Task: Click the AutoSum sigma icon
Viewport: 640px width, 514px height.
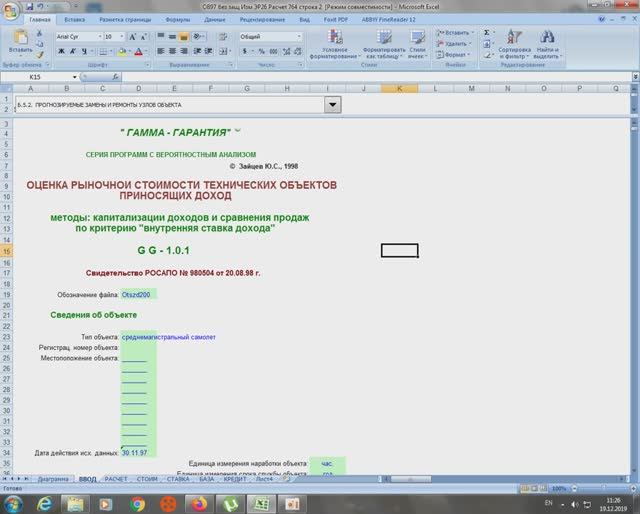Action: (487, 33)
